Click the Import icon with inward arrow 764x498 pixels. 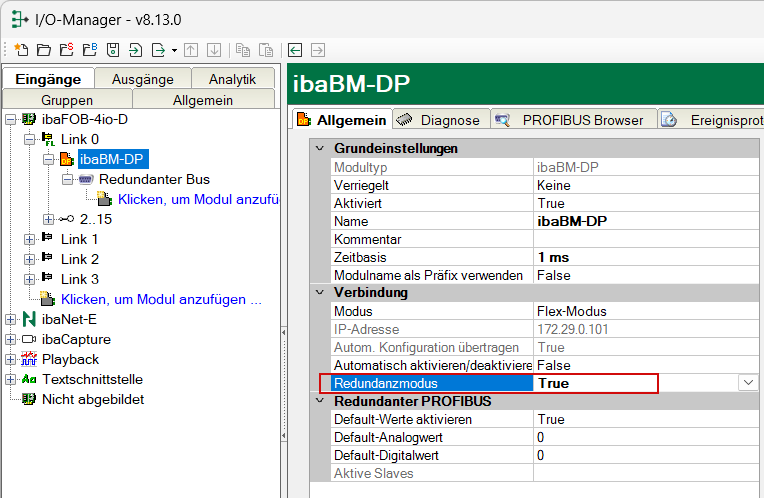(135, 50)
